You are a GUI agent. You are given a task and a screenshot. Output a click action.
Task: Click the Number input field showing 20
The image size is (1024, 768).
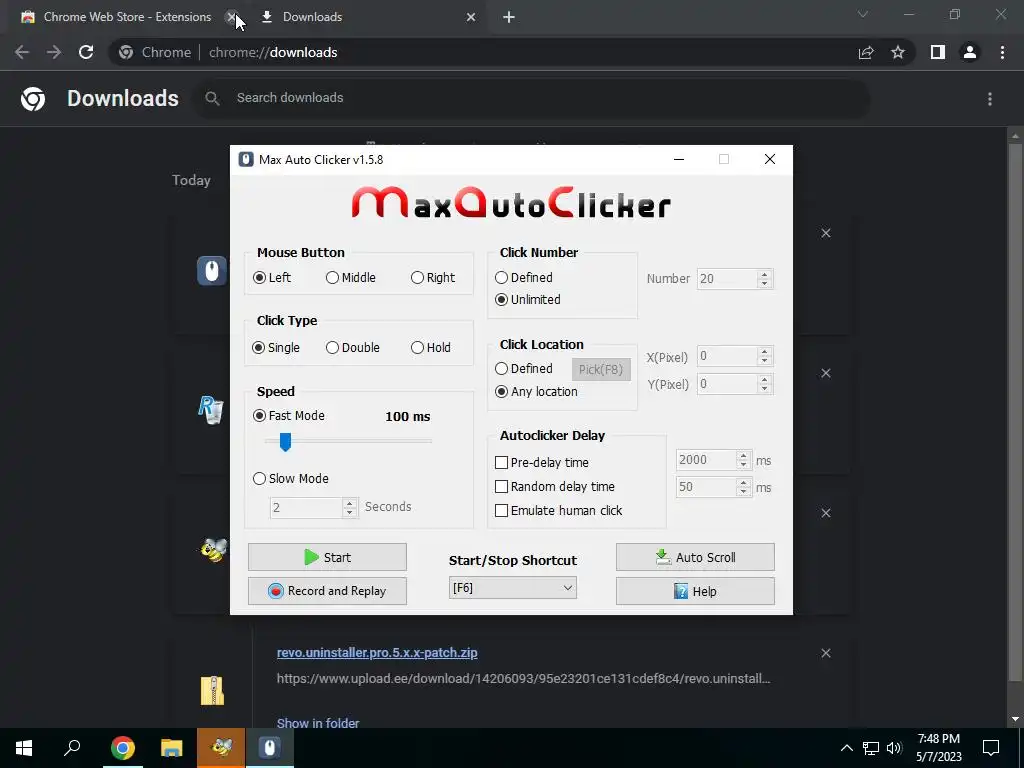click(x=727, y=279)
